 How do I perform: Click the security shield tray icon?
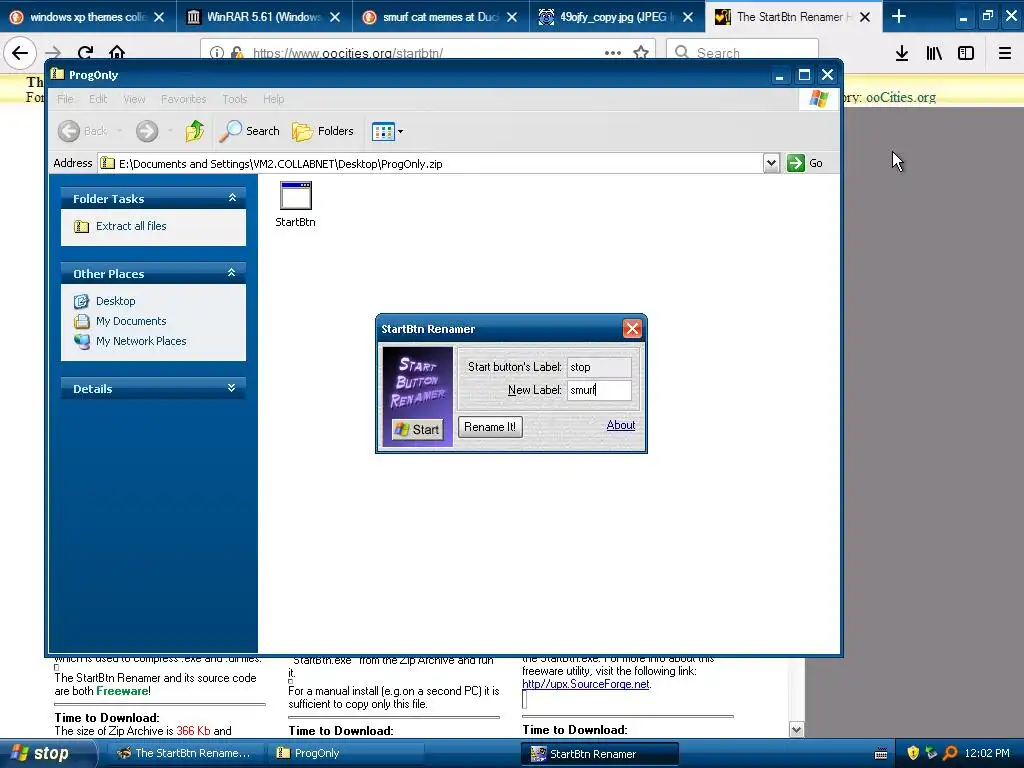913,753
